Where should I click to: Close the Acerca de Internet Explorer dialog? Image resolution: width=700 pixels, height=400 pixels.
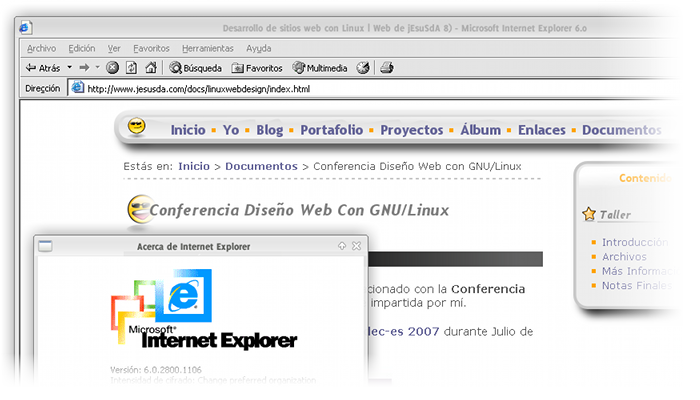click(356, 246)
